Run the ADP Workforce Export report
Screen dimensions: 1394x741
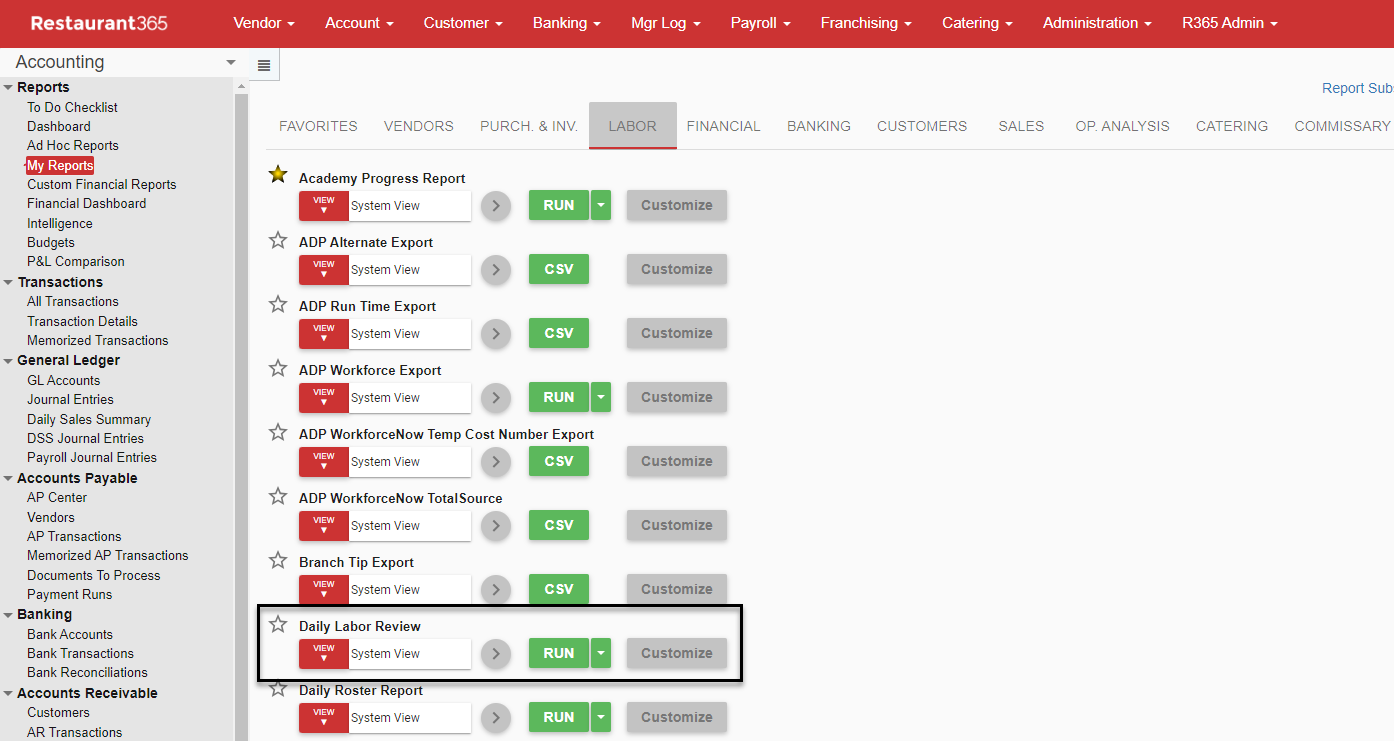(x=559, y=397)
